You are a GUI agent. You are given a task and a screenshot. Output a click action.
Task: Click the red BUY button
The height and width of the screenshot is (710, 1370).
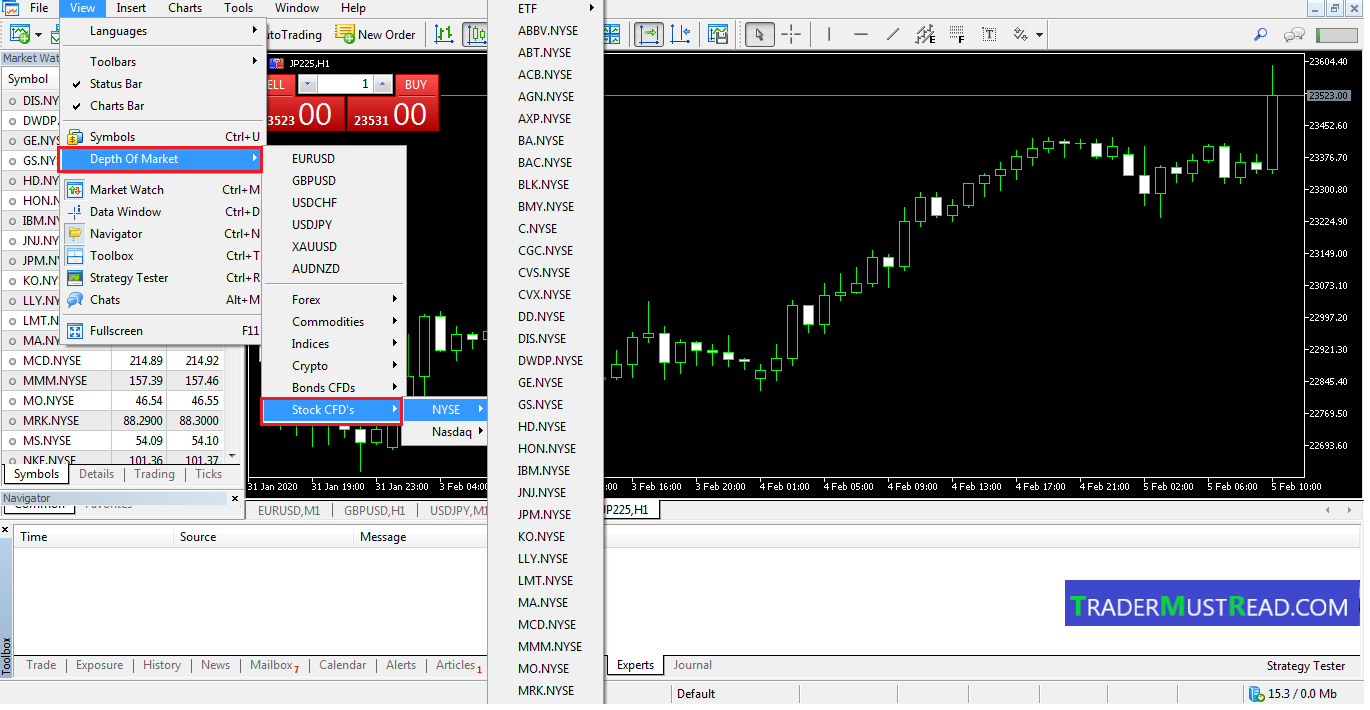coord(416,85)
